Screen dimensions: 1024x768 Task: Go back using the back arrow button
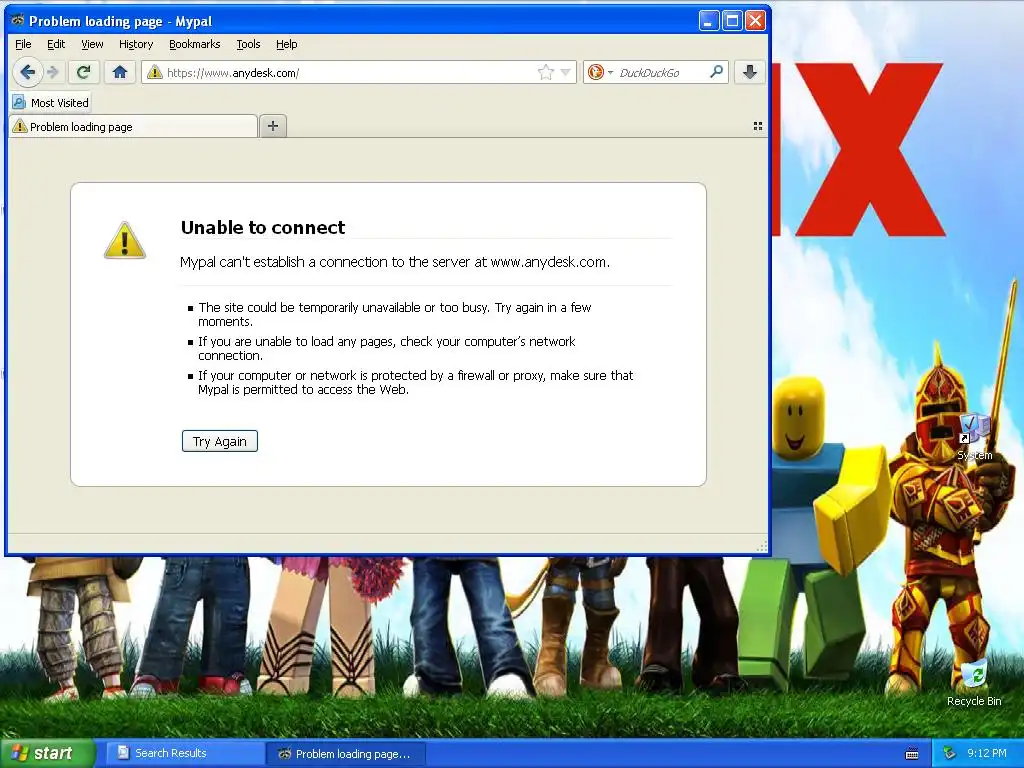(x=27, y=72)
